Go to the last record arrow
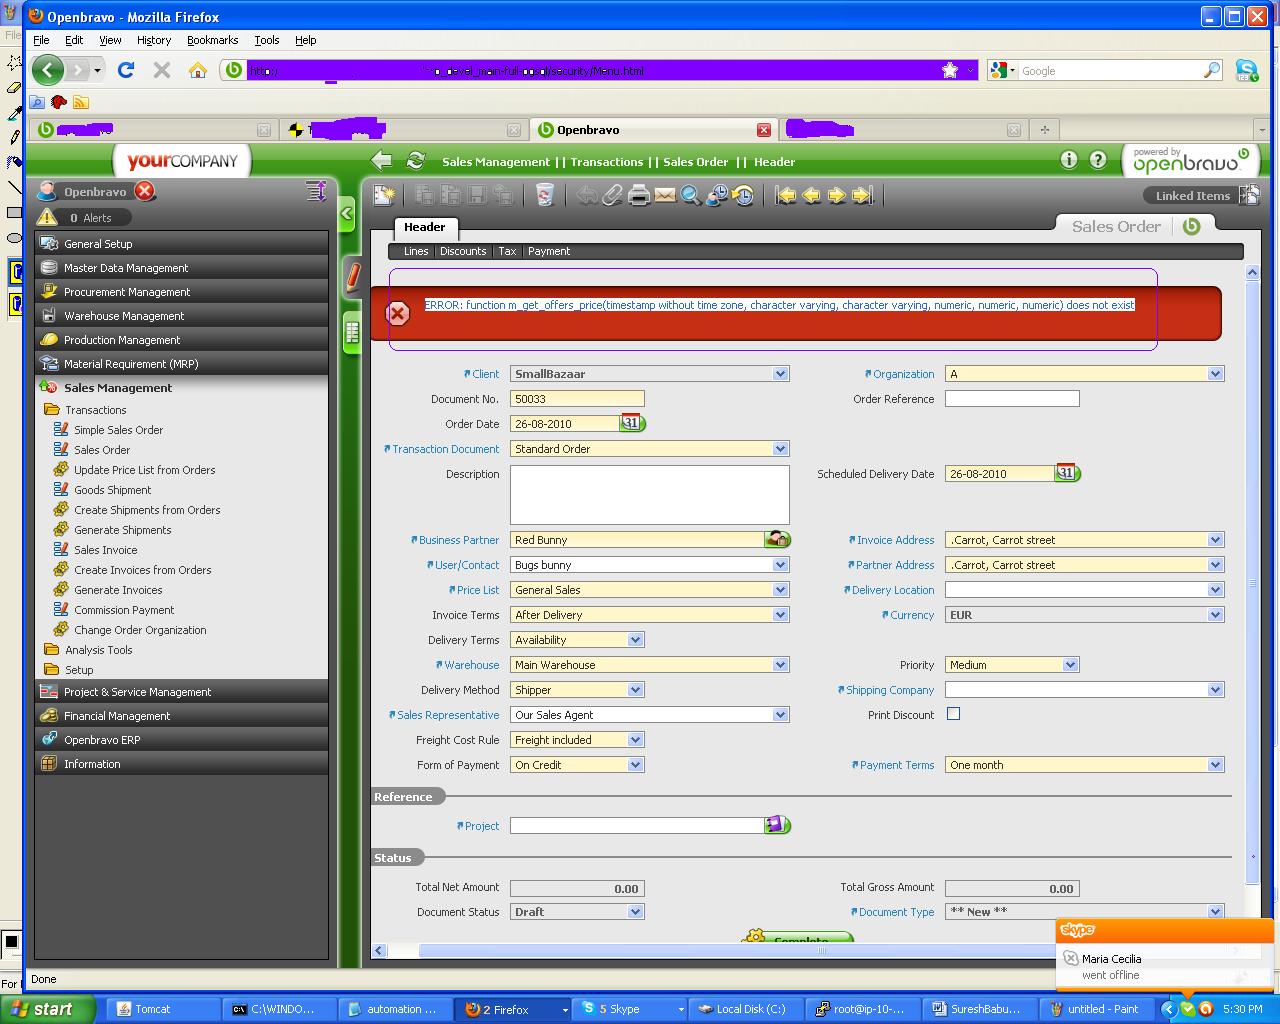Screen dimensions: 1280x1024 (x=863, y=195)
